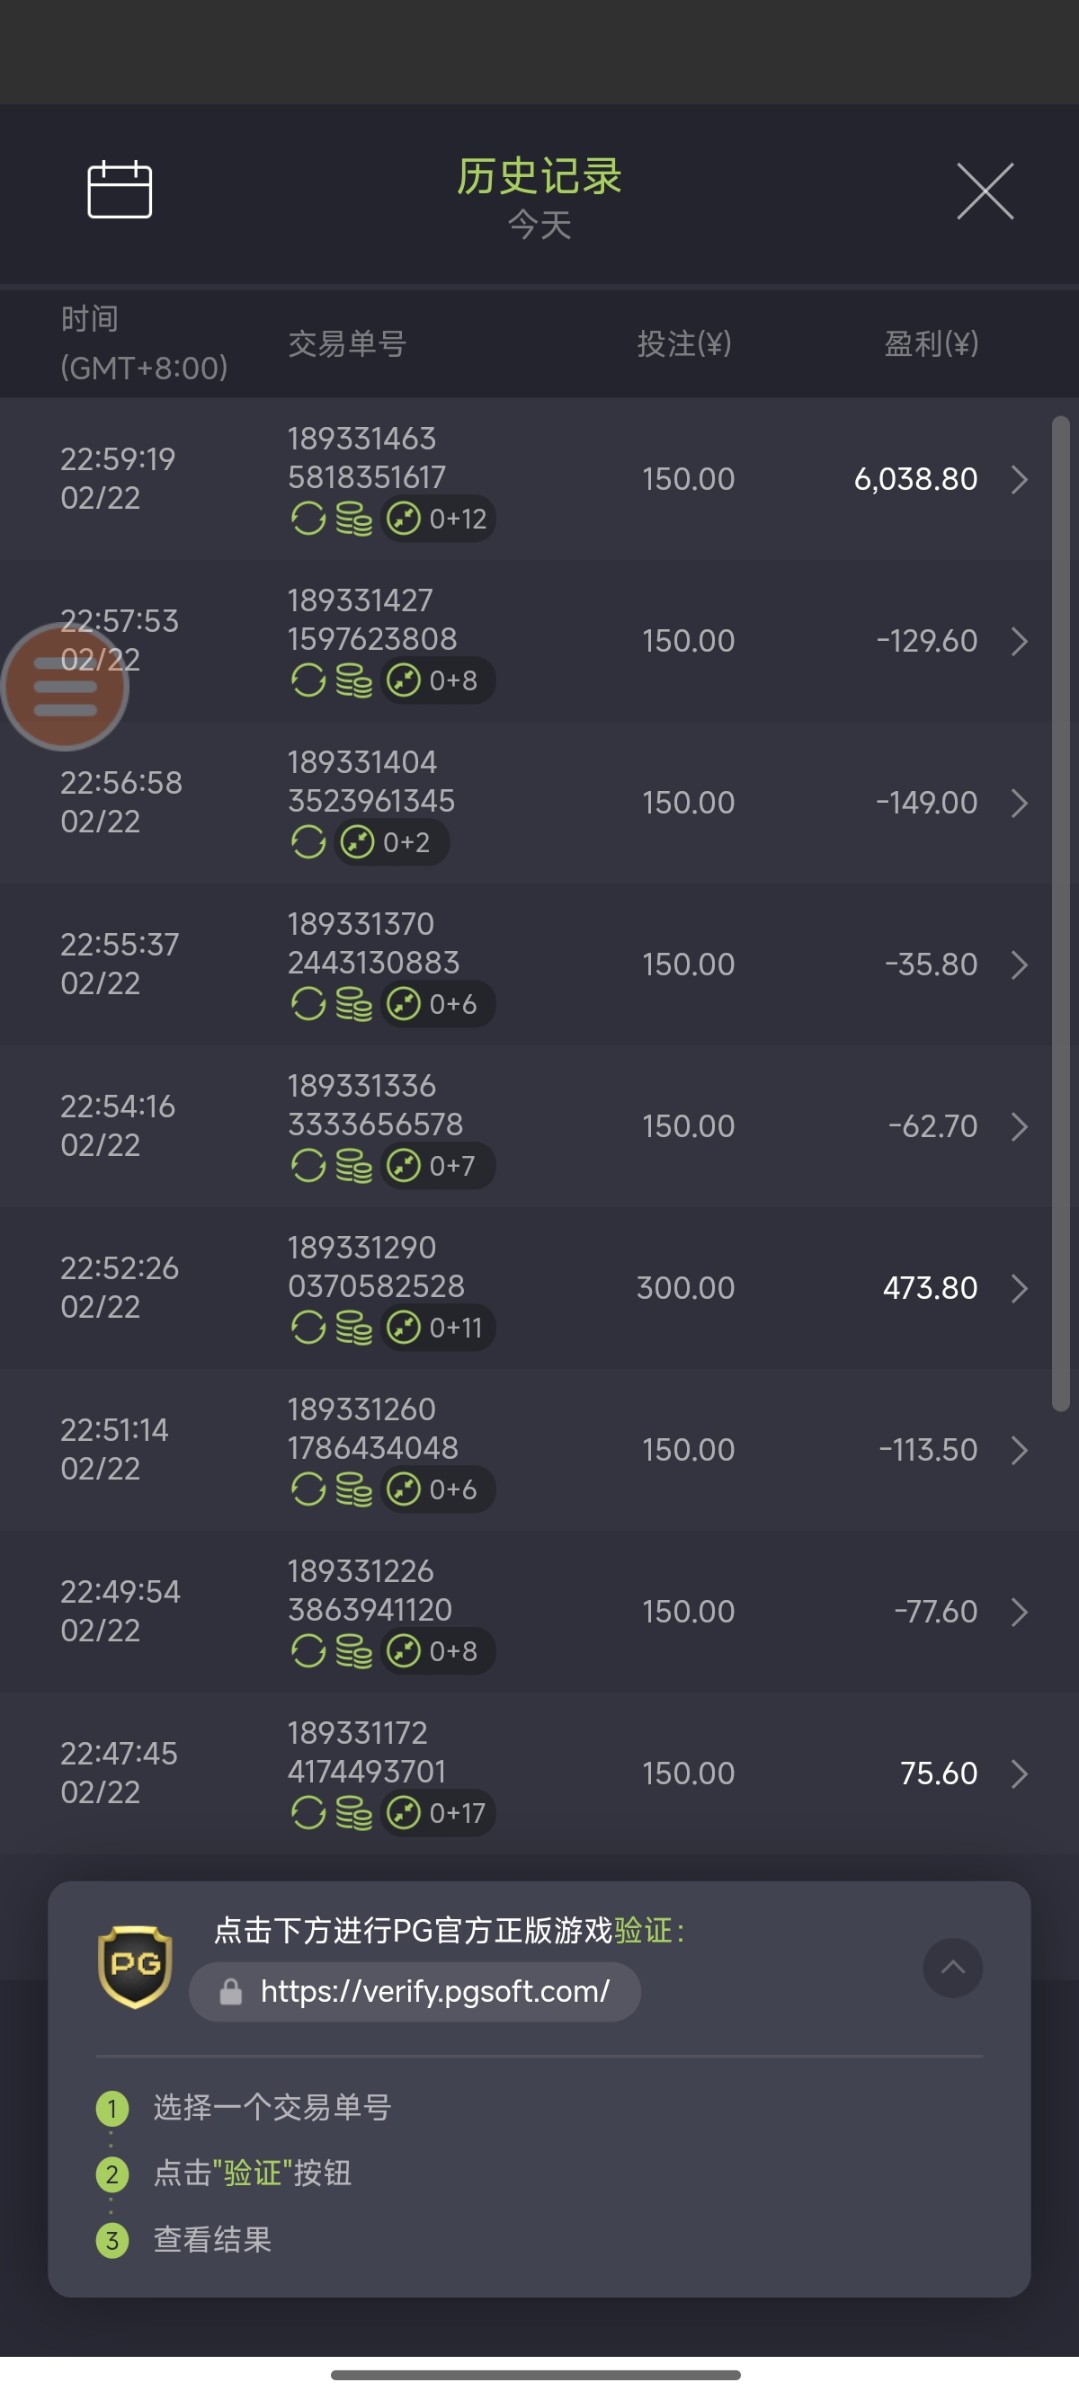Click the green 验证 link text

click(643, 1930)
